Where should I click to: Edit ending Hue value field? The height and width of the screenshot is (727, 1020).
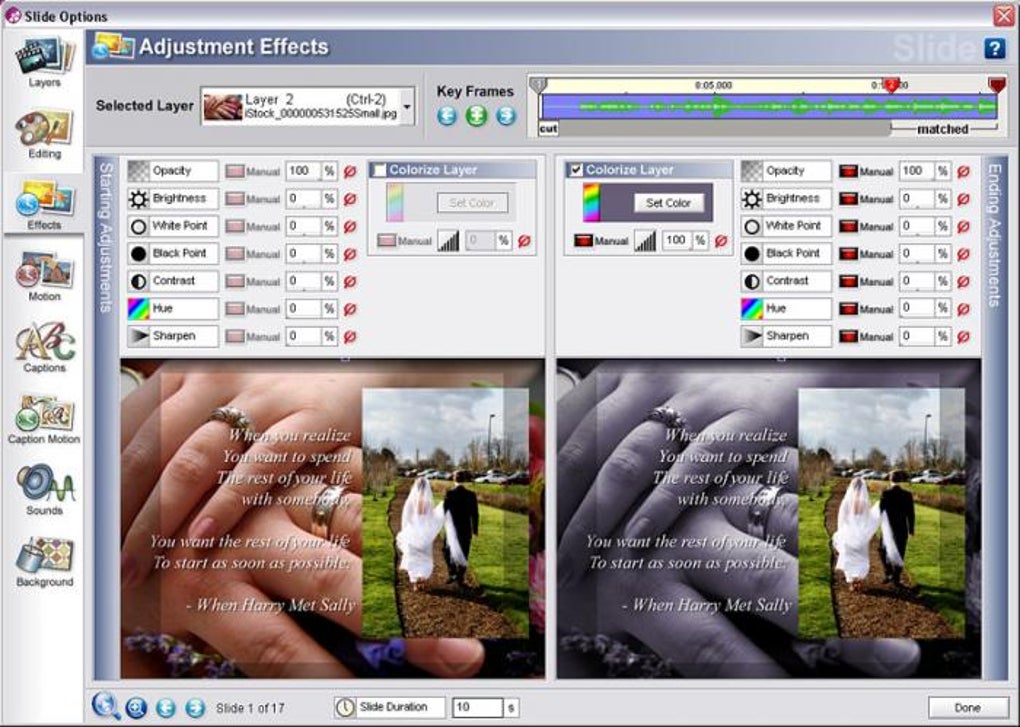point(917,308)
